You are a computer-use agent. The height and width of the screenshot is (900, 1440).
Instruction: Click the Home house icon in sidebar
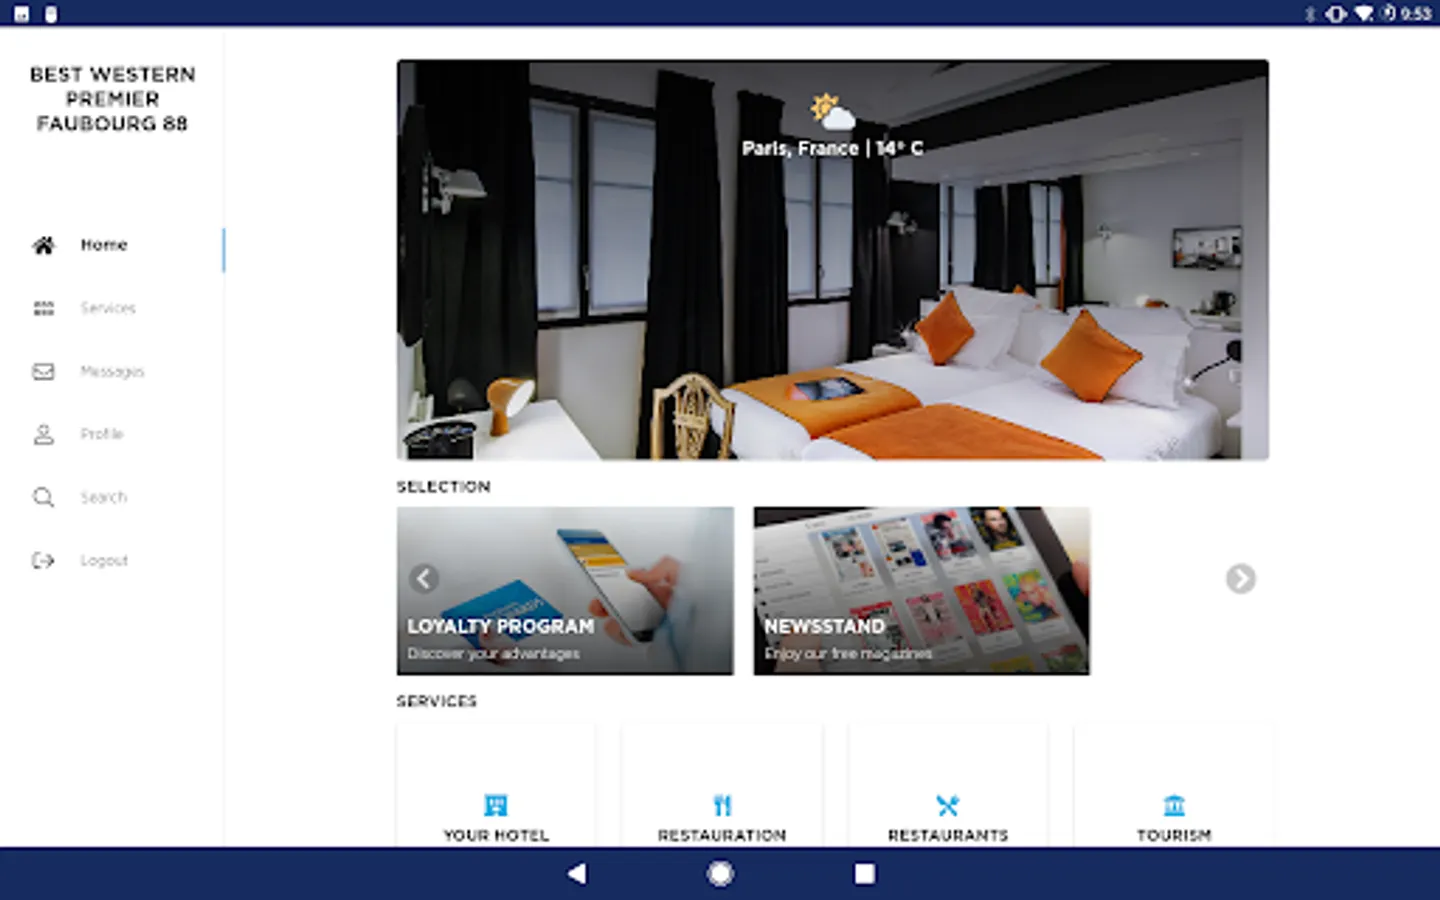(43, 245)
